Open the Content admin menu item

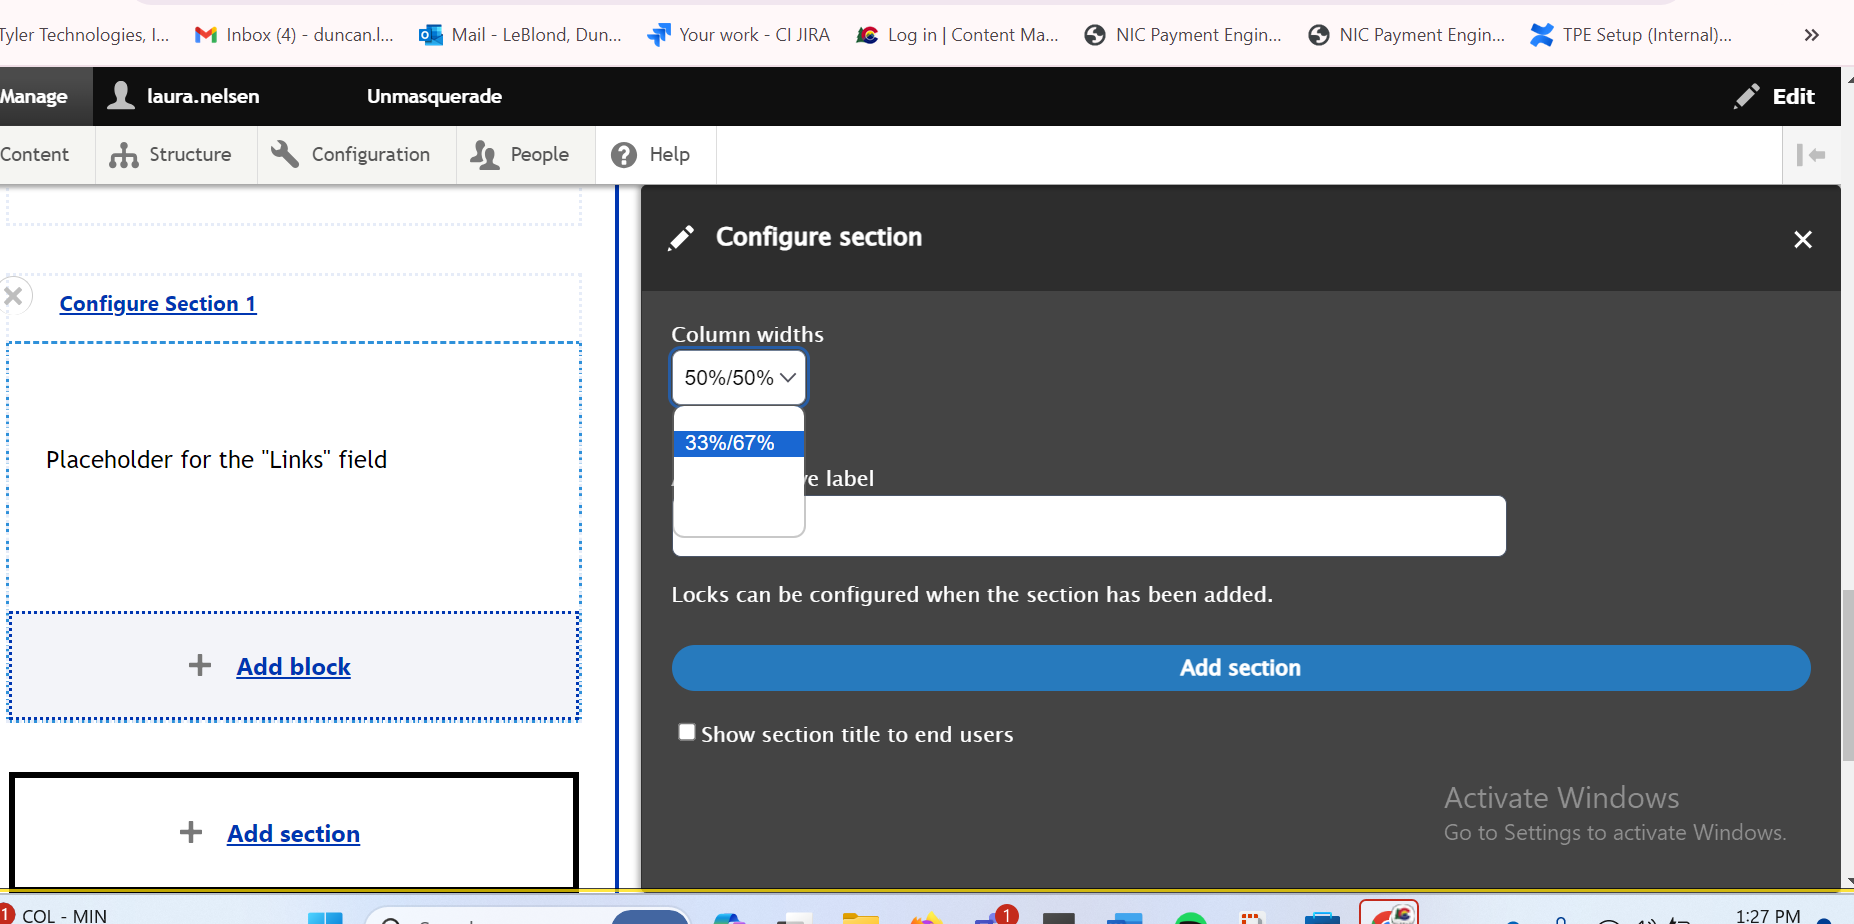pos(36,155)
